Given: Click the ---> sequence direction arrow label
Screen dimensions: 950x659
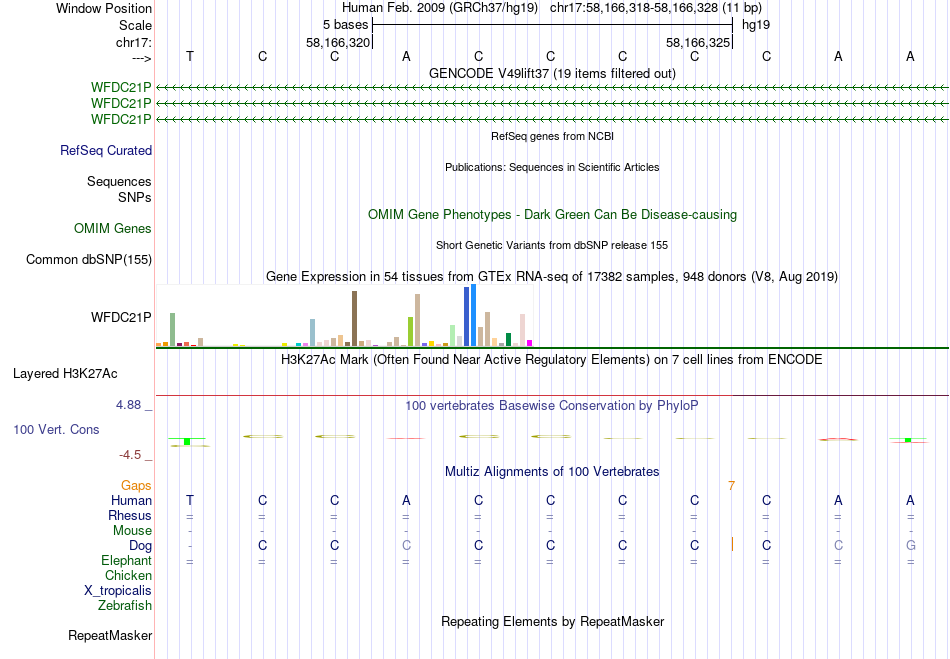Looking at the screenshot, I should point(141,59).
